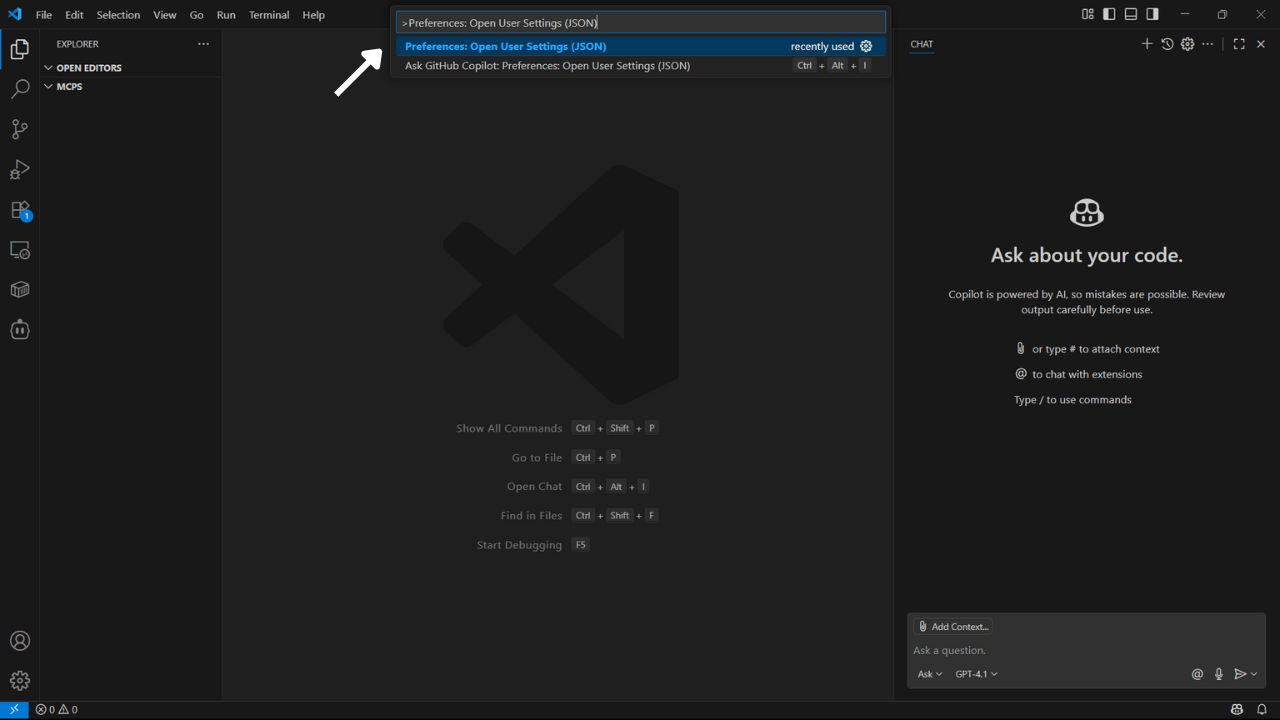Viewport: 1280px width, 720px height.
Task: Open the Terminal menu
Action: point(269,15)
